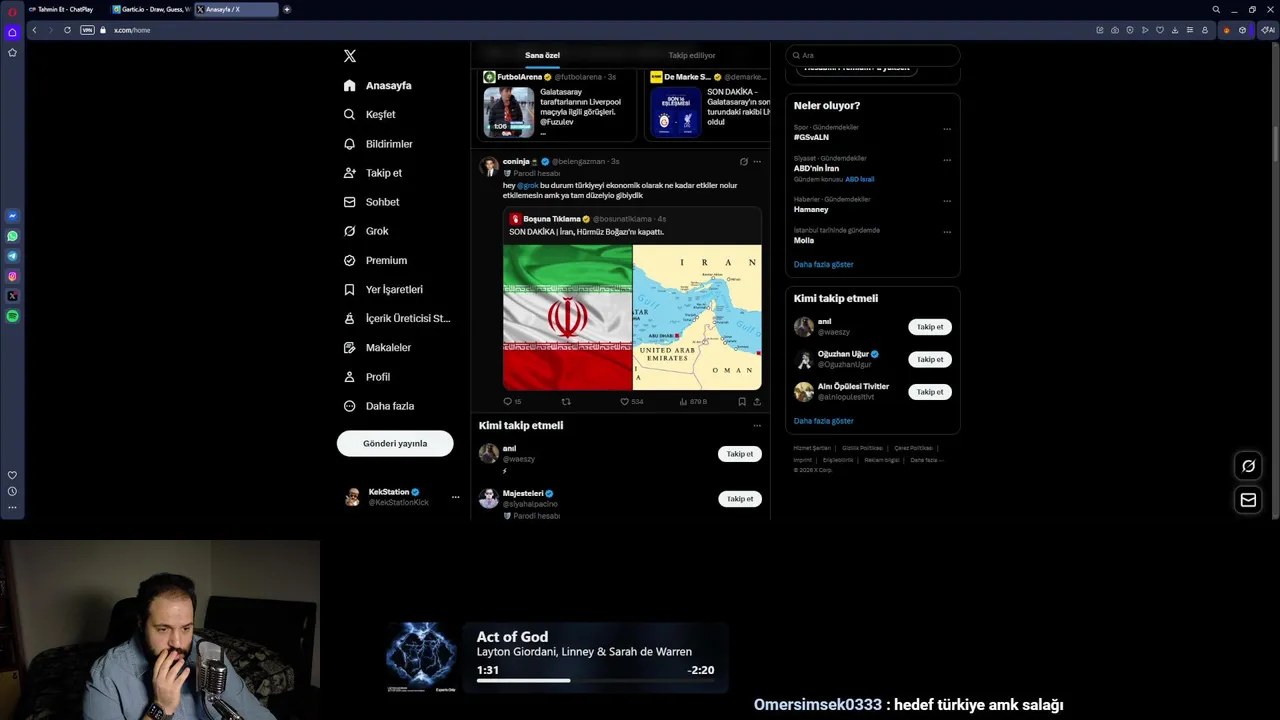This screenshot has width=1280, height=720.
Task: Open KekStation account menu dots
Action: [x=455, y=497]
